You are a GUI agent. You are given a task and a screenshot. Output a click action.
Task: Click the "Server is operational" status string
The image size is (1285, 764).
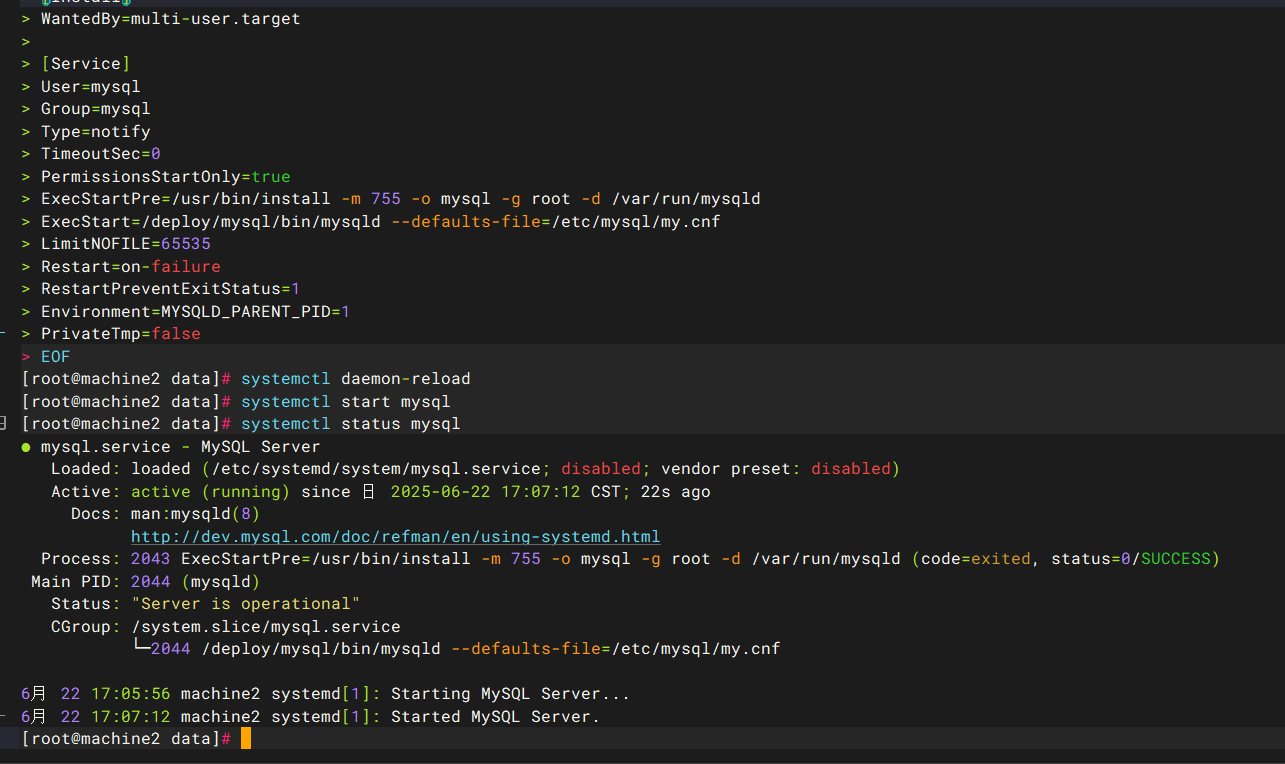[245, 604]
